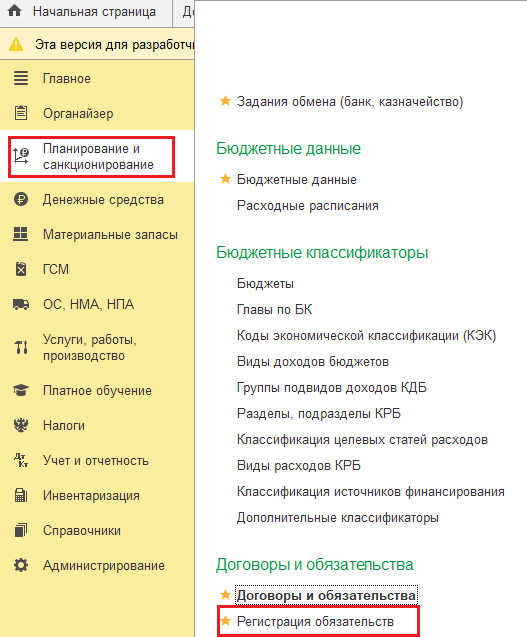Image resolution: width=527 pixels, height=637 pixels.
Task: Open the ОС, НМА, НПА truck icon
Action: point(21,304)
